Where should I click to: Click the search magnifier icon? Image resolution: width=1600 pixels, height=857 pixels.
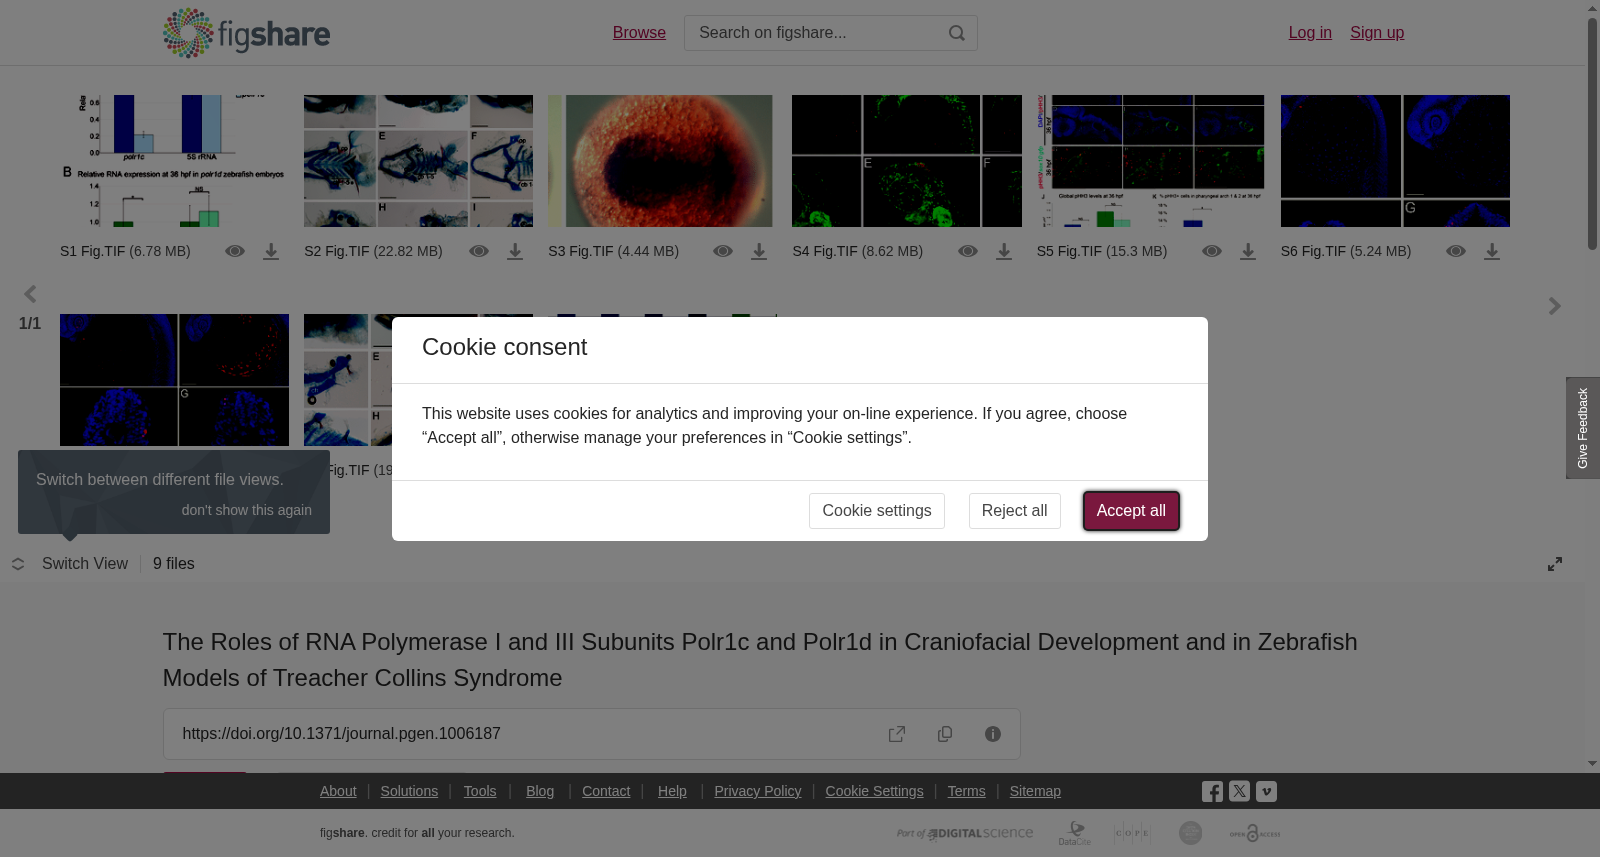pyautogui.click(x=957, y=33)
